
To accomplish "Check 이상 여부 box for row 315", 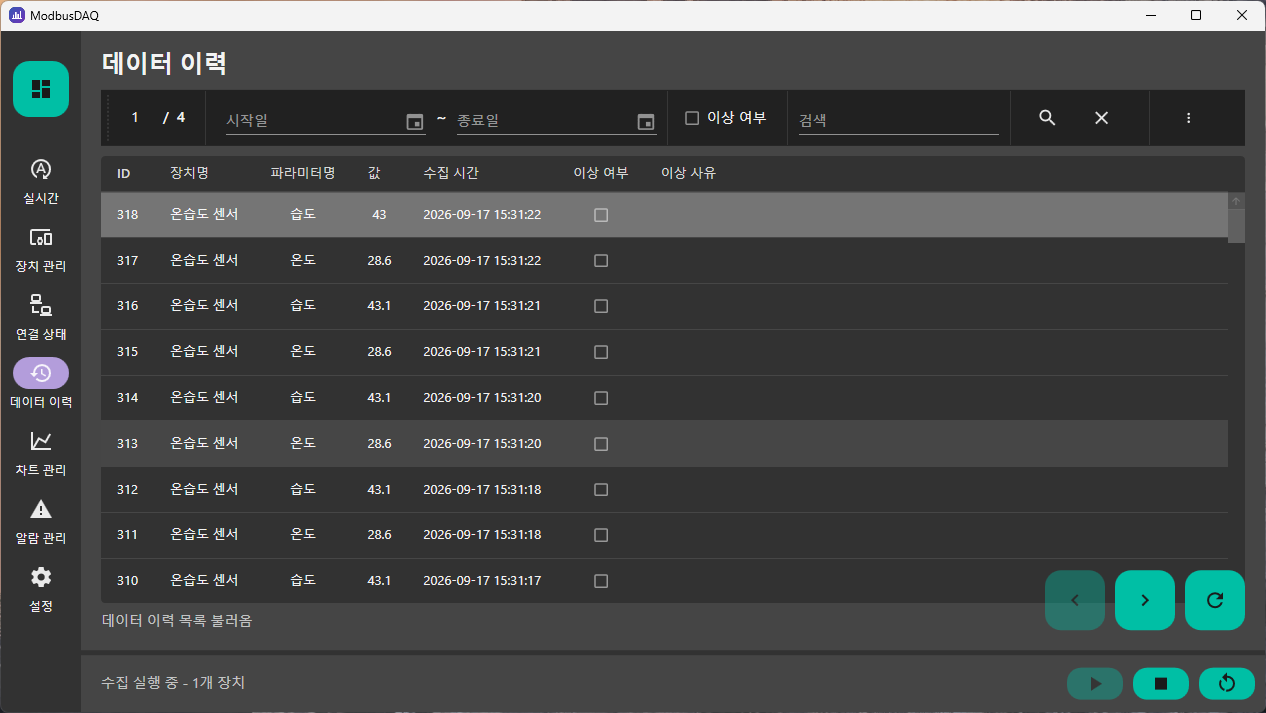I will click(601, 352).
